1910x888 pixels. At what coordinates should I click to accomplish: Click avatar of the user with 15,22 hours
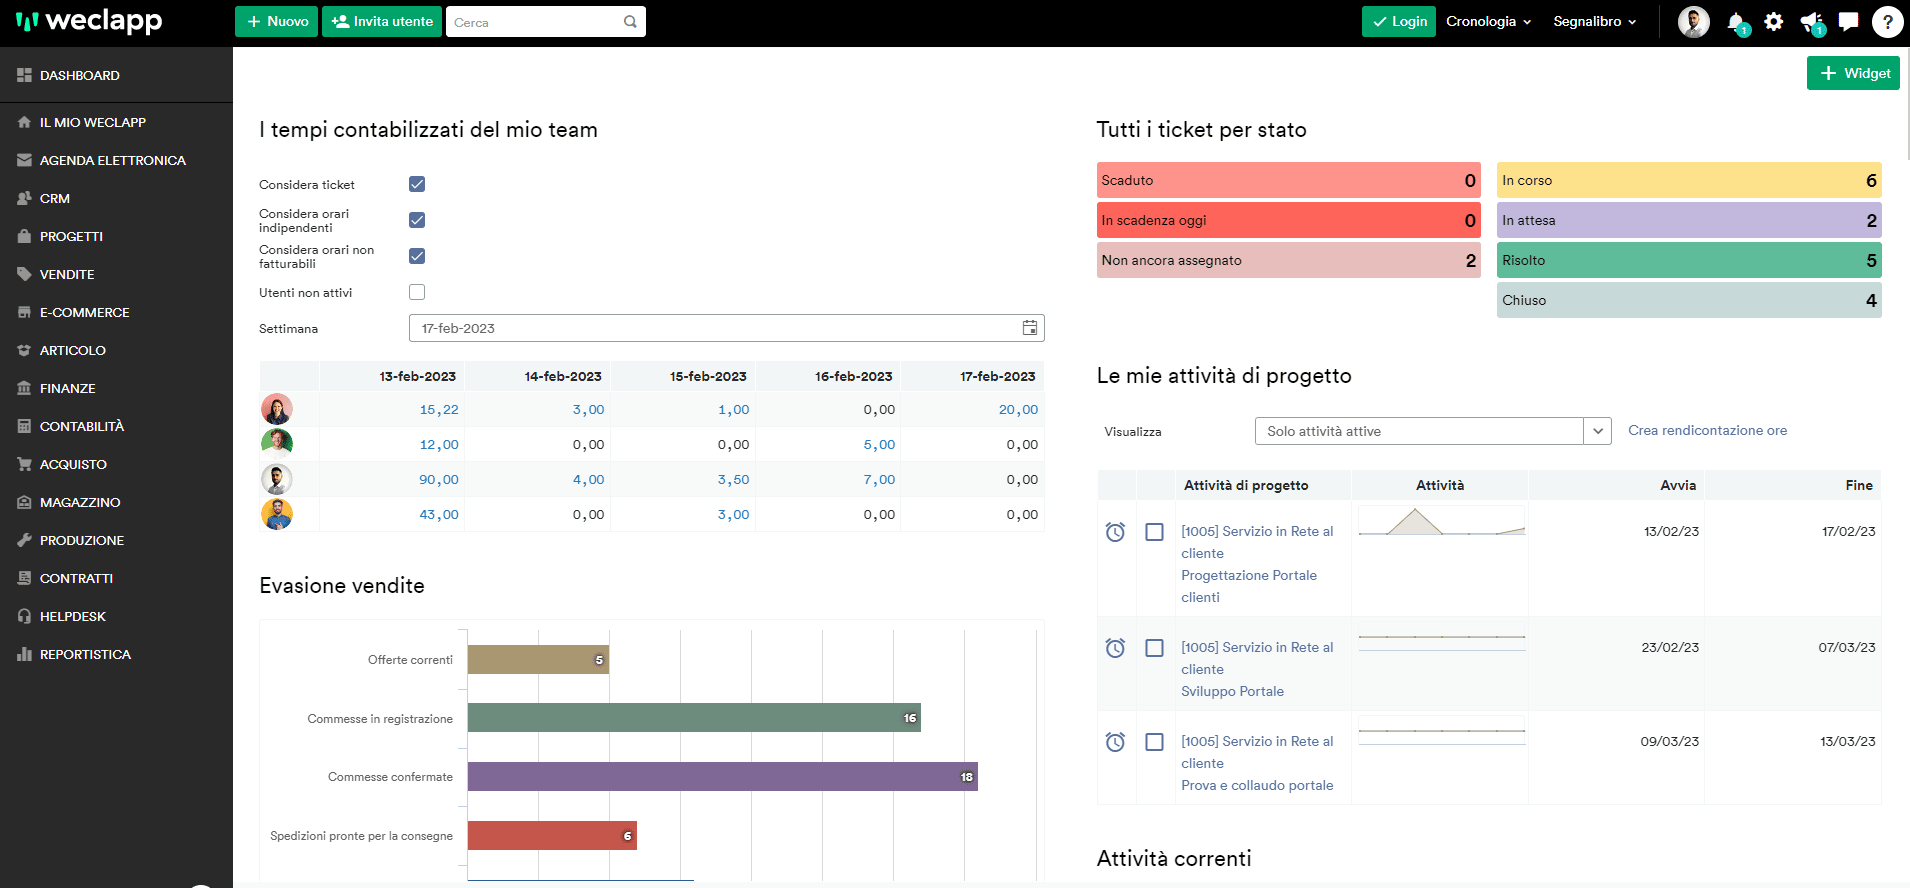coord(277,409)
